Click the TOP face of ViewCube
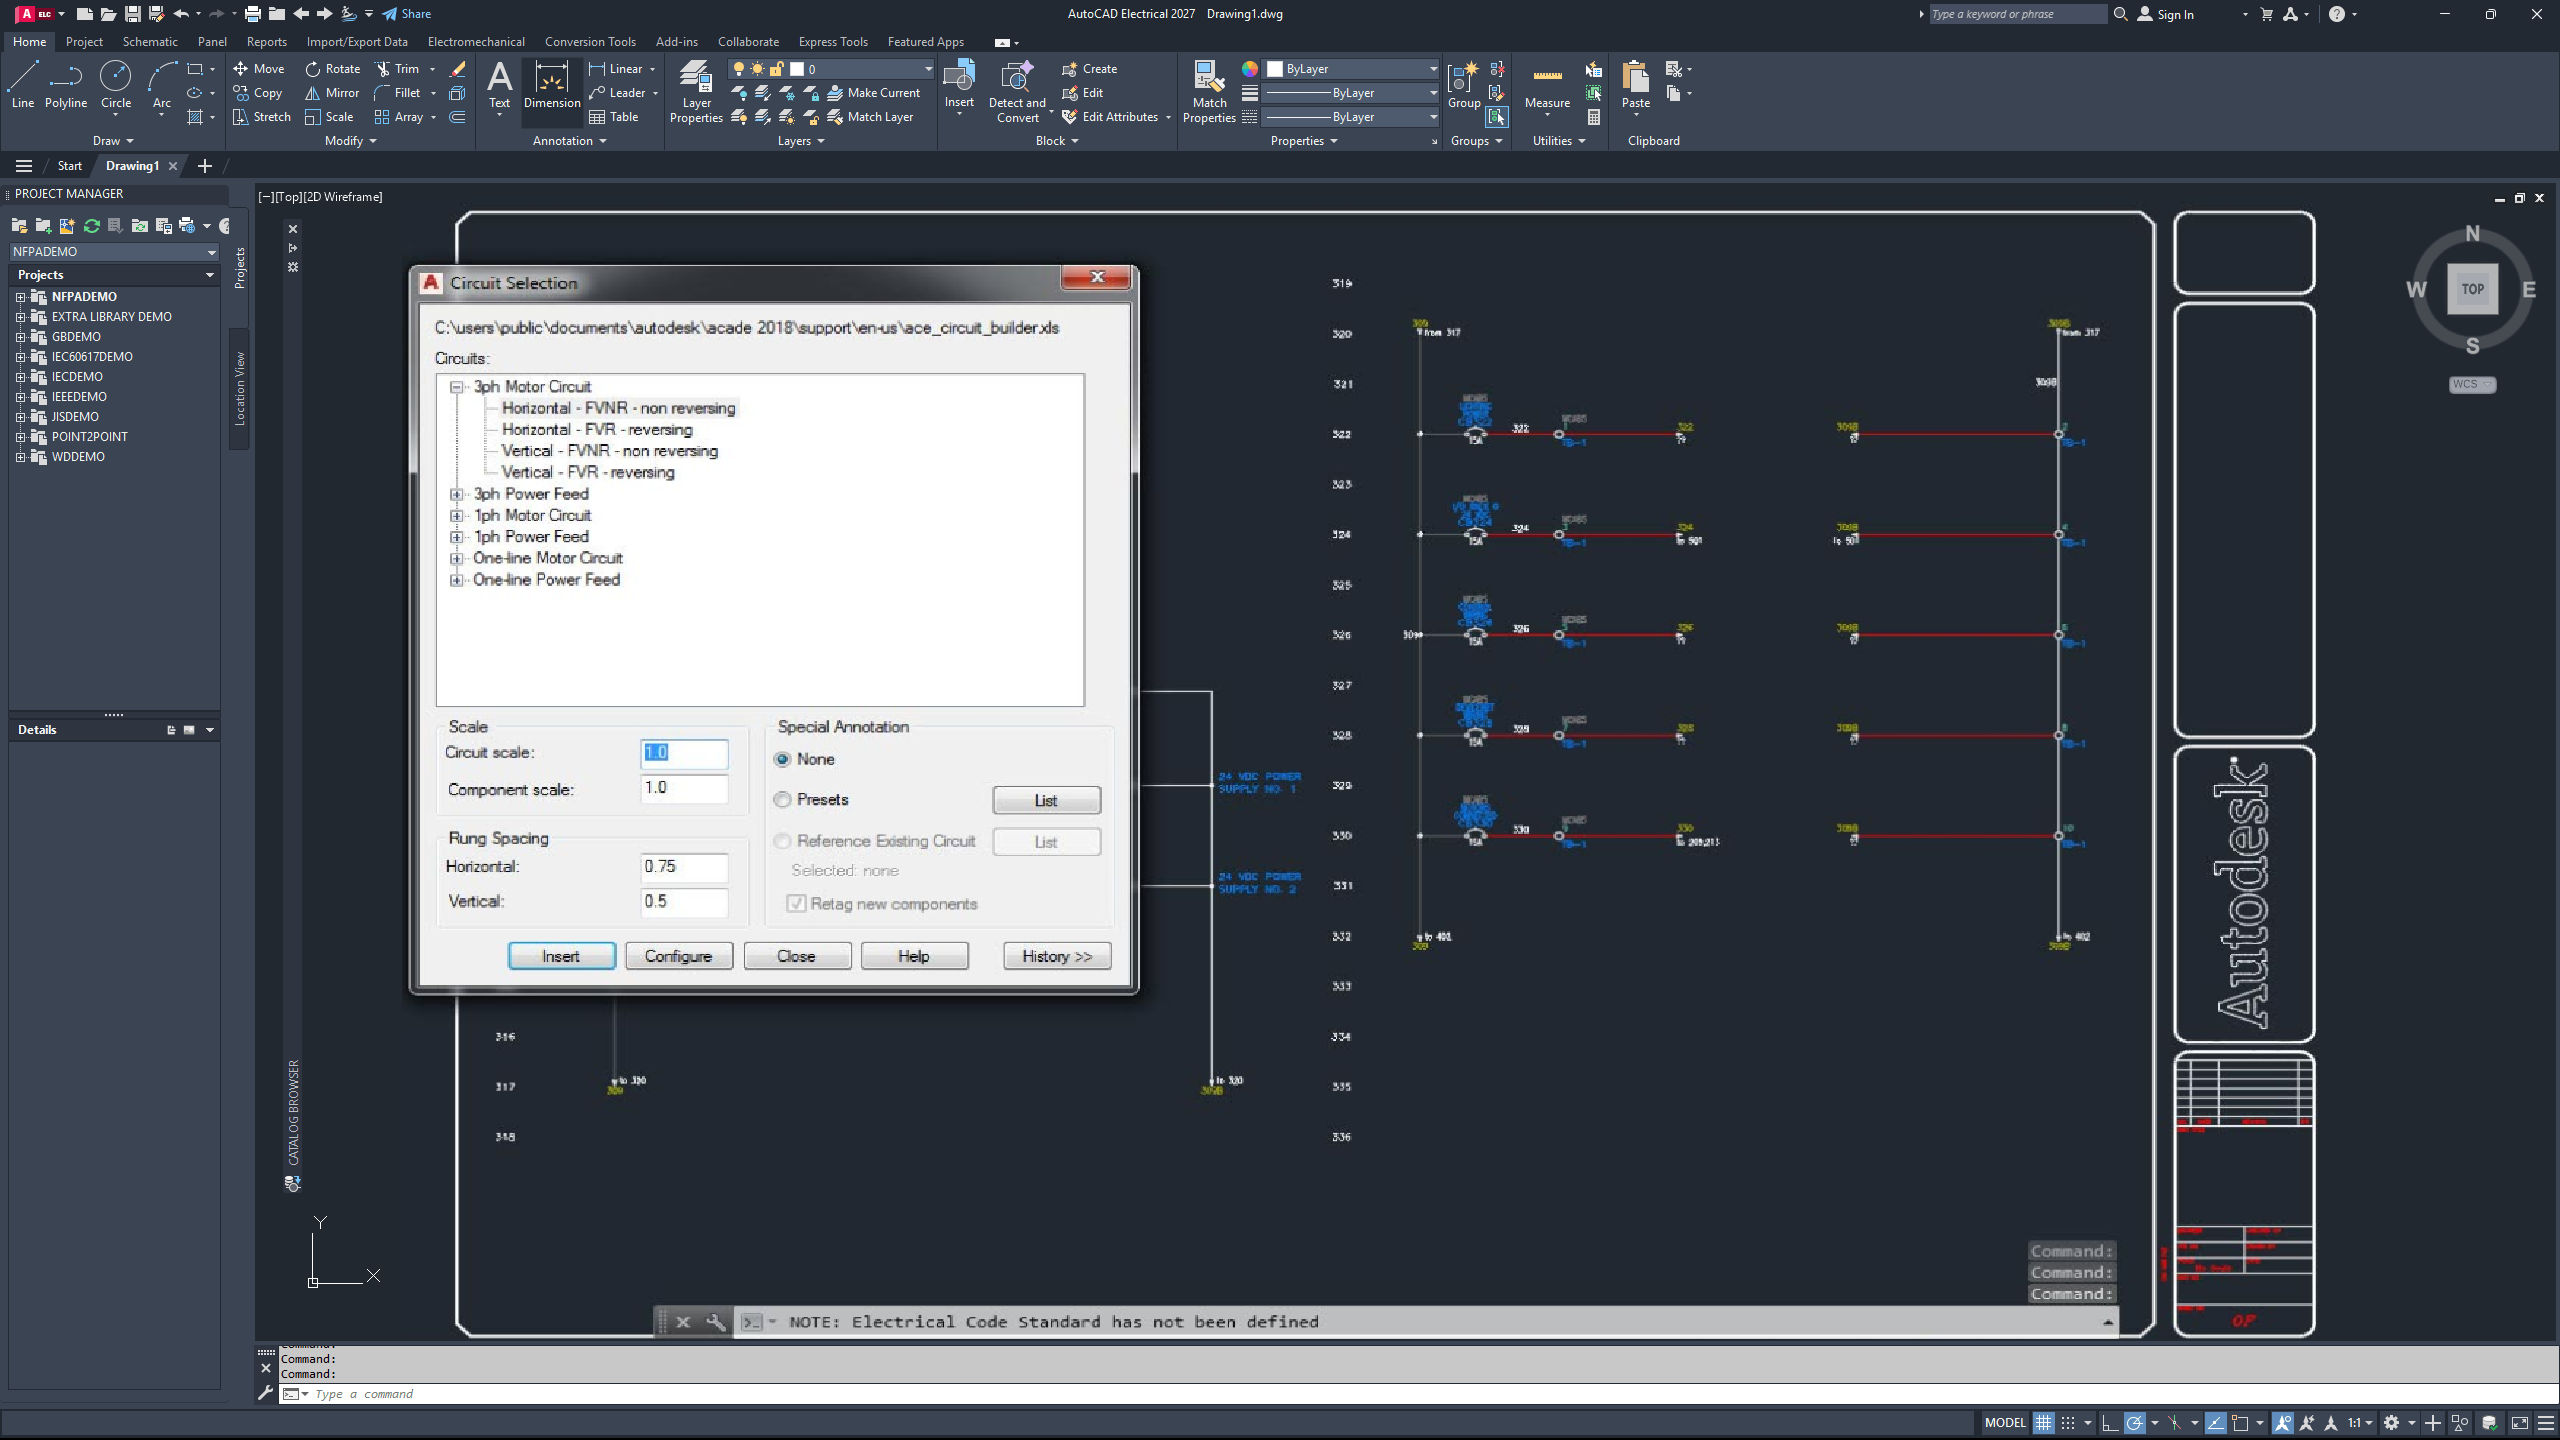The height and width of the screenshot is (1440, 2560). tap(2472, 289)
